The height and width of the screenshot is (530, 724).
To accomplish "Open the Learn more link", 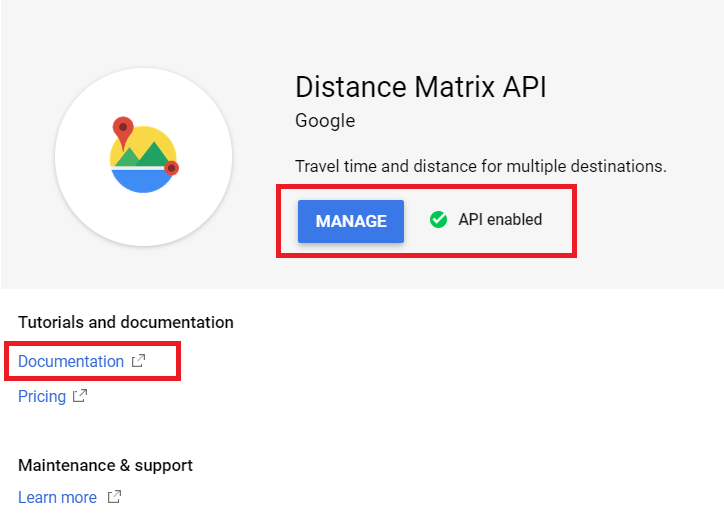I will click(57, 497).
